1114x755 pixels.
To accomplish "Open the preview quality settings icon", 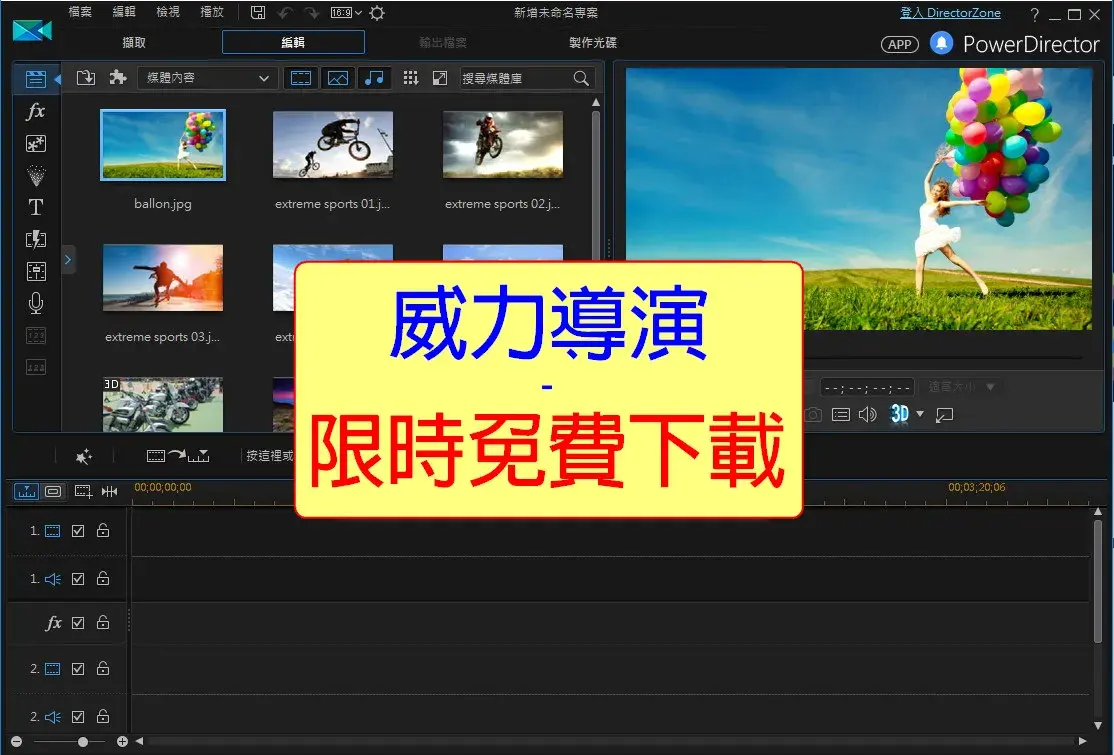I will click(x=840, y=415).
